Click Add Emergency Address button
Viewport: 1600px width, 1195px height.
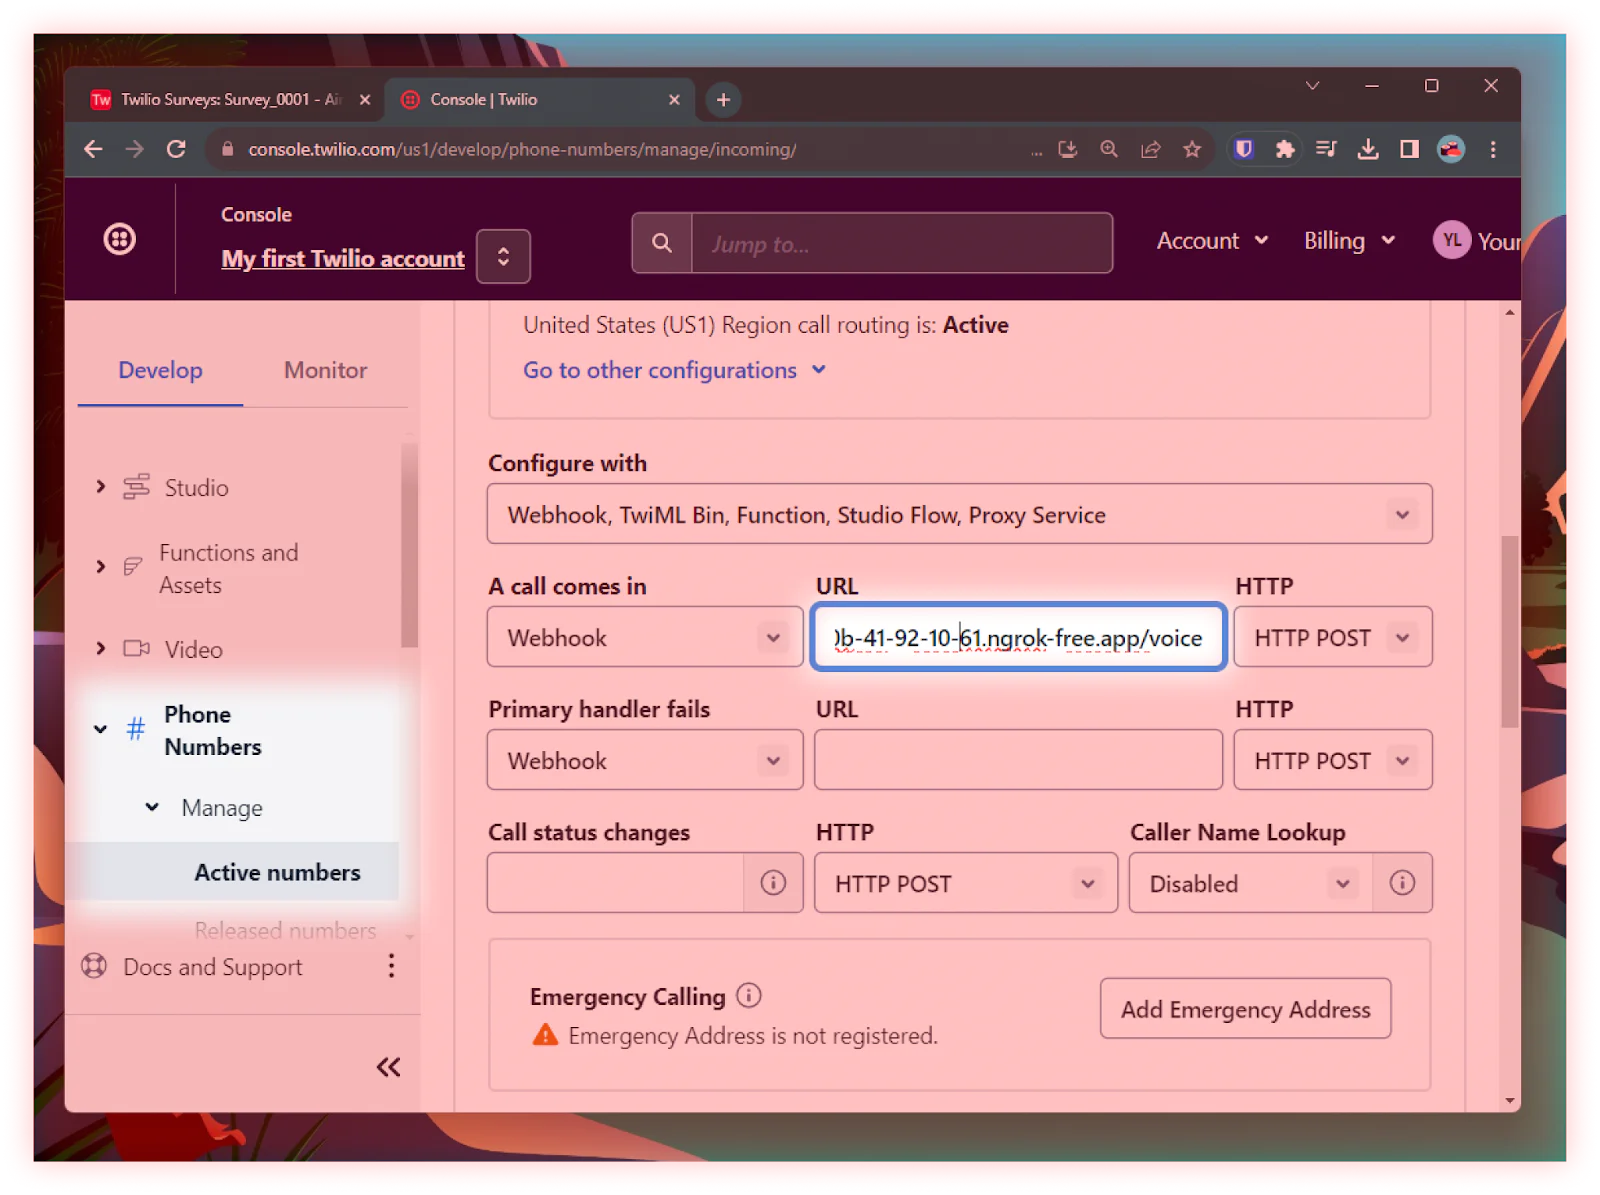[x=1245, y=1009]
